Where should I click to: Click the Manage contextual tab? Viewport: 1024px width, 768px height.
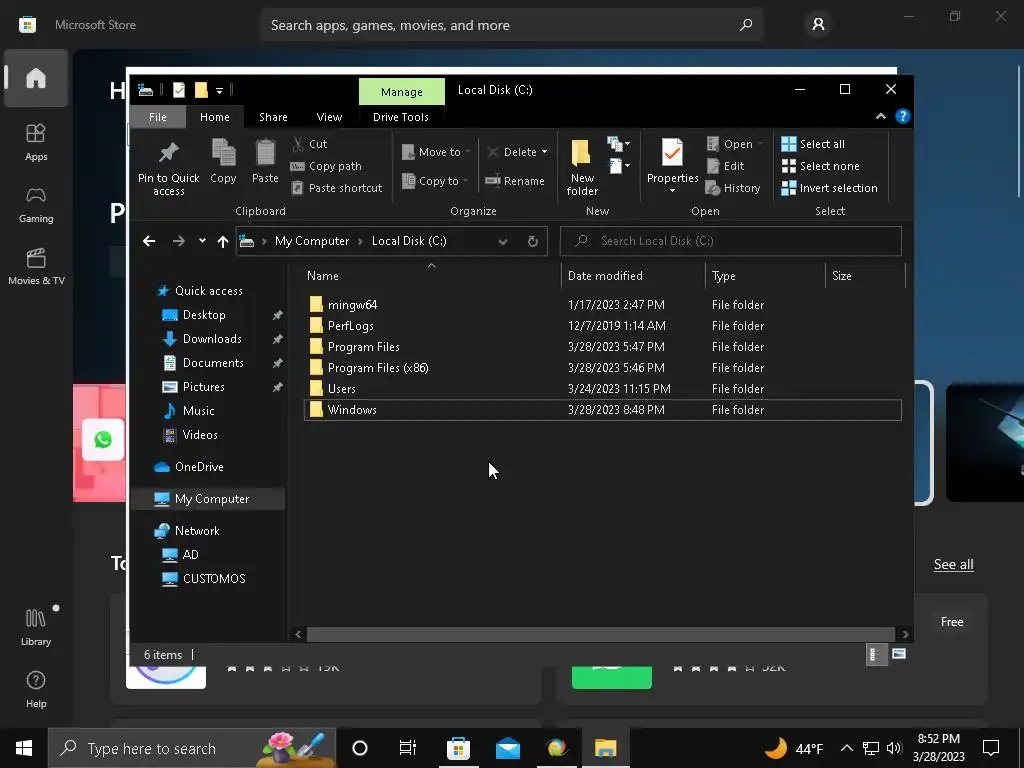pyautogui.click(x=402, y=91)
